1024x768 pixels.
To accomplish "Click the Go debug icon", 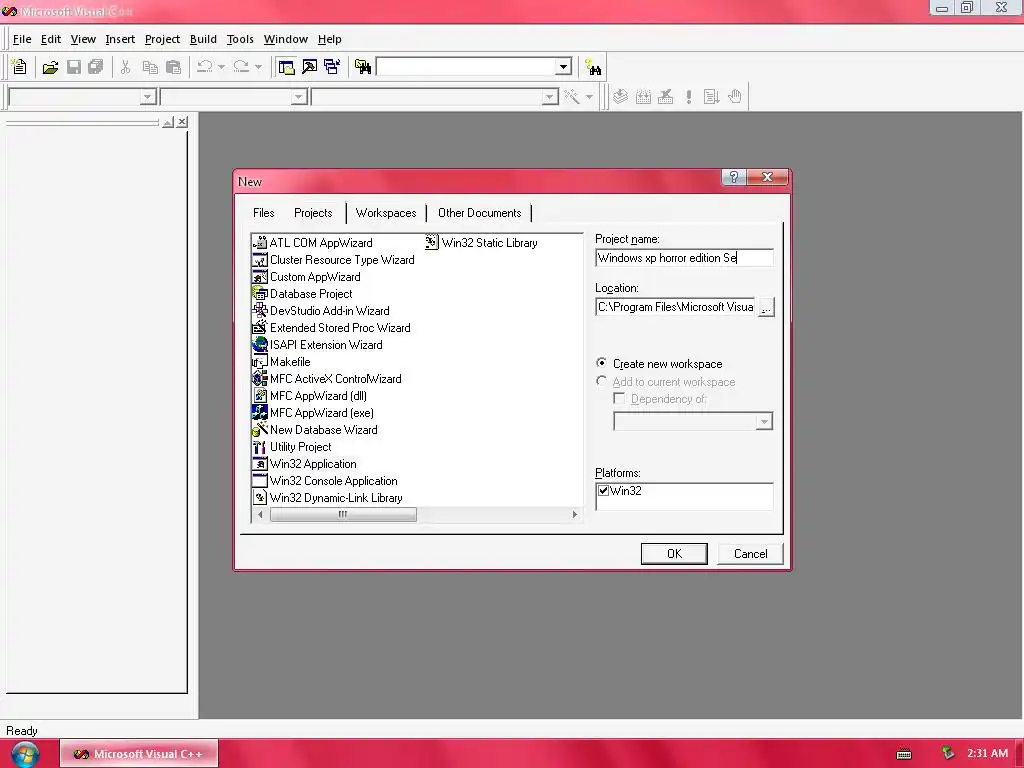I will click(711, 97).
